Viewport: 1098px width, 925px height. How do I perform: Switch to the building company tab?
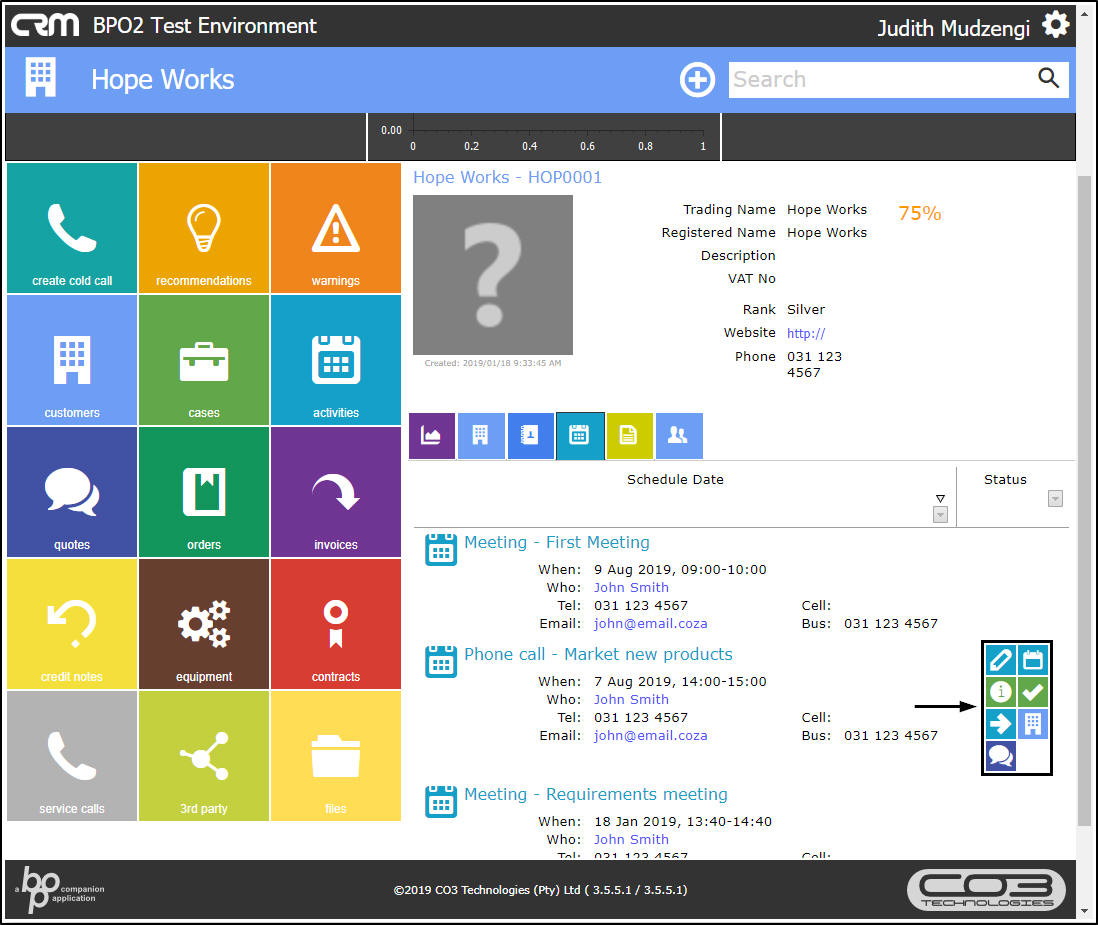481,436
